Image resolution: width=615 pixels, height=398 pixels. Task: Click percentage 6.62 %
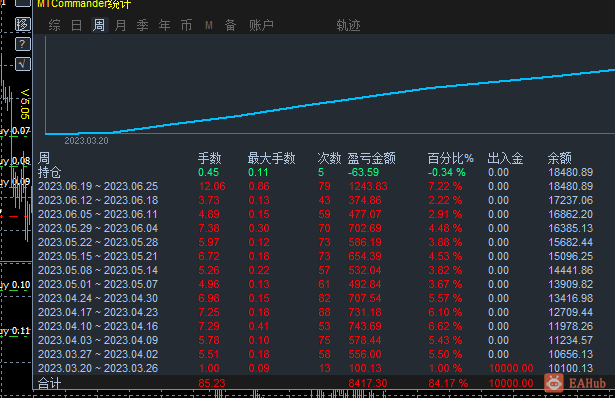point(445,326)
